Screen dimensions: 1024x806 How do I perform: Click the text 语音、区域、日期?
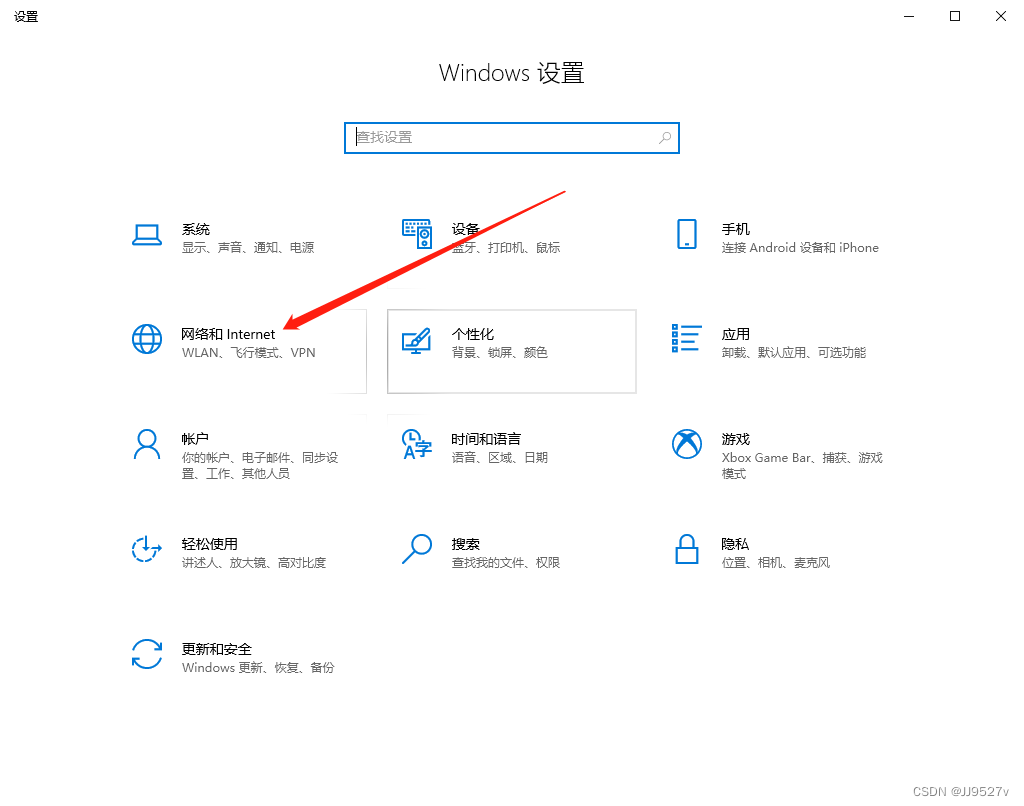[x=500, y=458]
